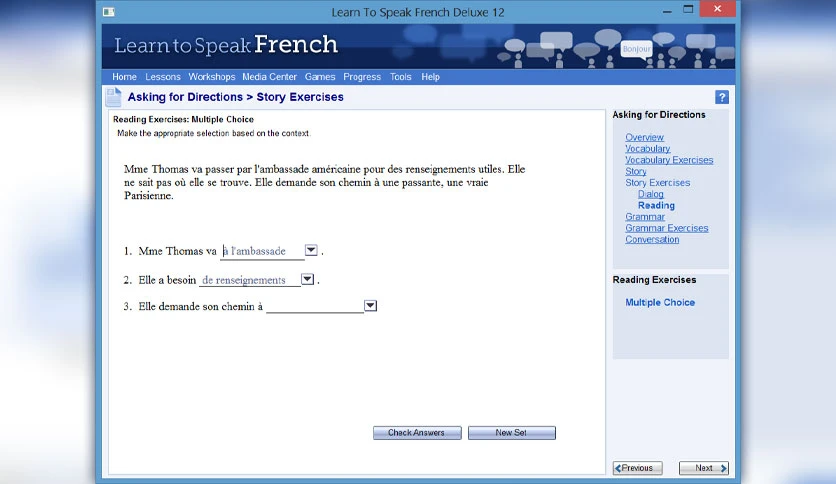Open the Games menu
Viewport: 836px width, 484px height.
tap(320, 77)
